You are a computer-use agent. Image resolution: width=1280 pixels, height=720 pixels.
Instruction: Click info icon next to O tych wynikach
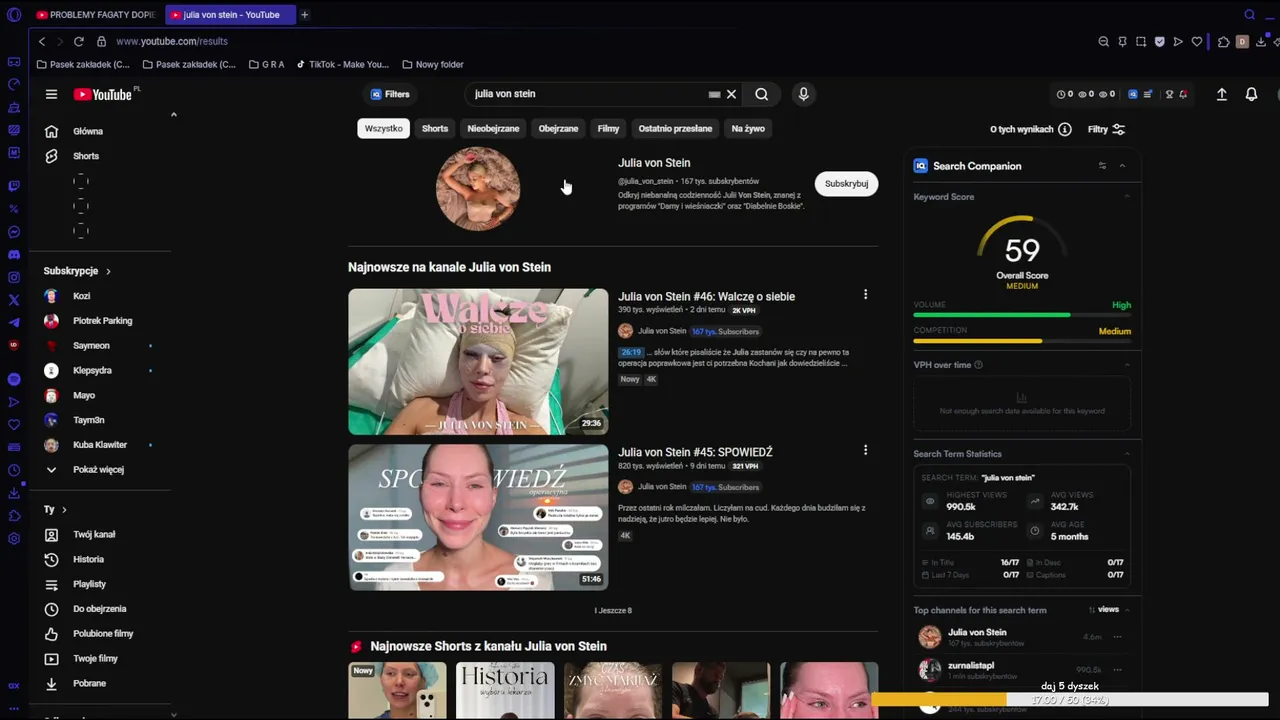[x=1065, y=129]
